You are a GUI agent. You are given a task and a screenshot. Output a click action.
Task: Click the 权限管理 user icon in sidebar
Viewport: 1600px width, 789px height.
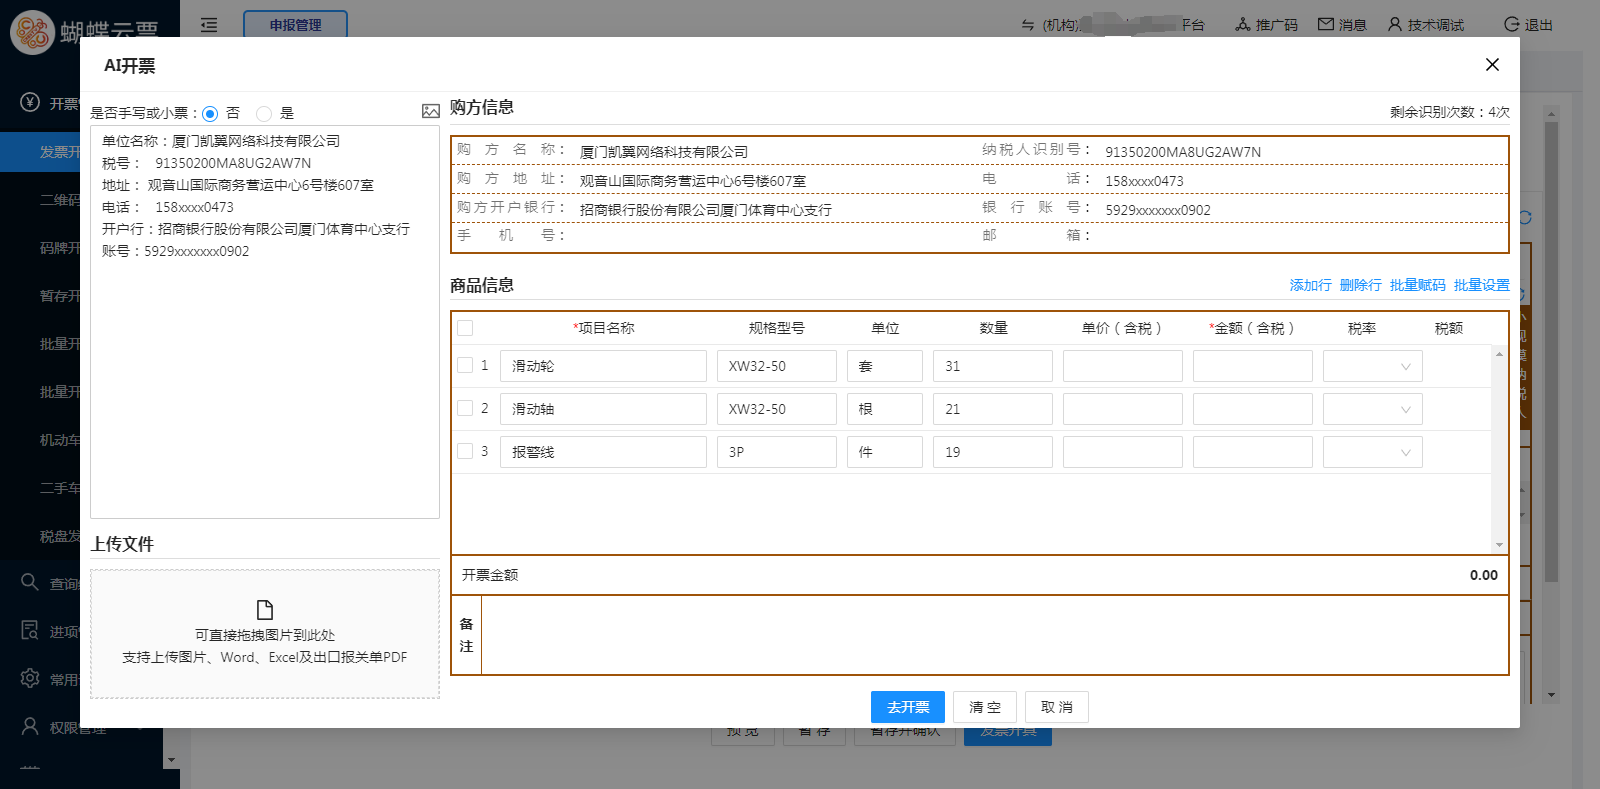coord(30,726)
